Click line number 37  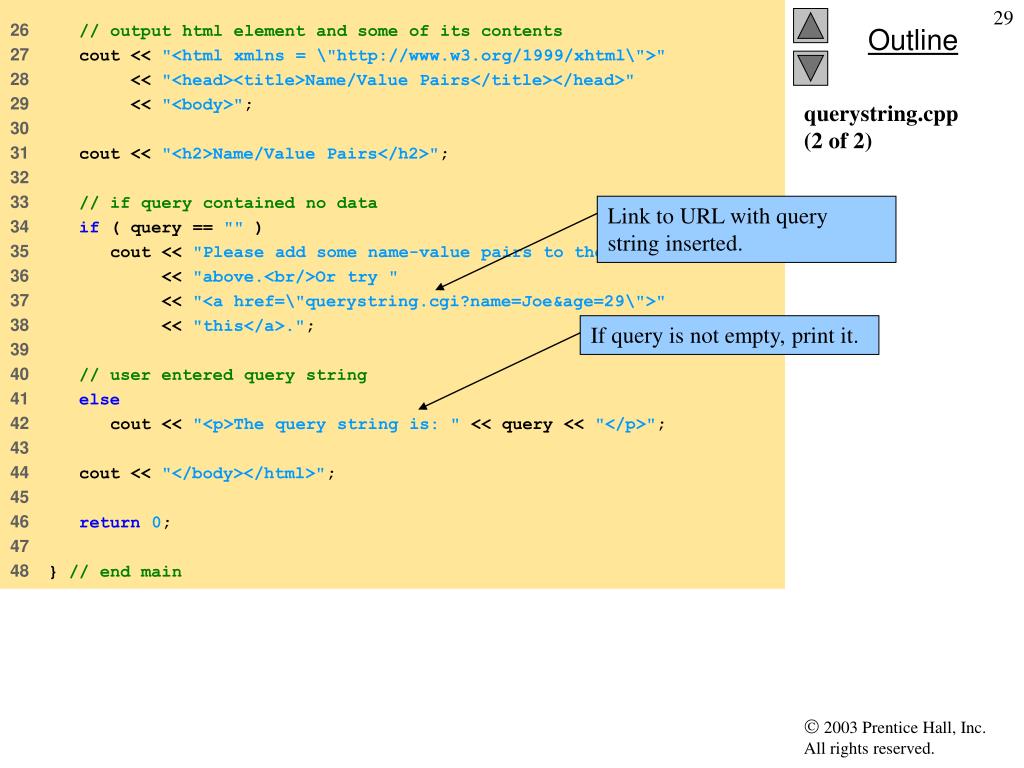[20, 300]
